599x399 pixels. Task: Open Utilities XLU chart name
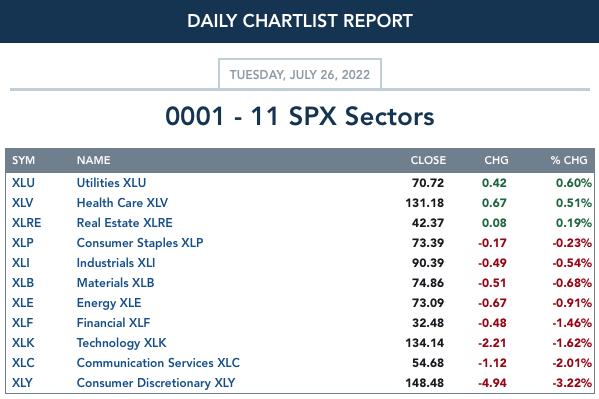click(x=111, y=183)
